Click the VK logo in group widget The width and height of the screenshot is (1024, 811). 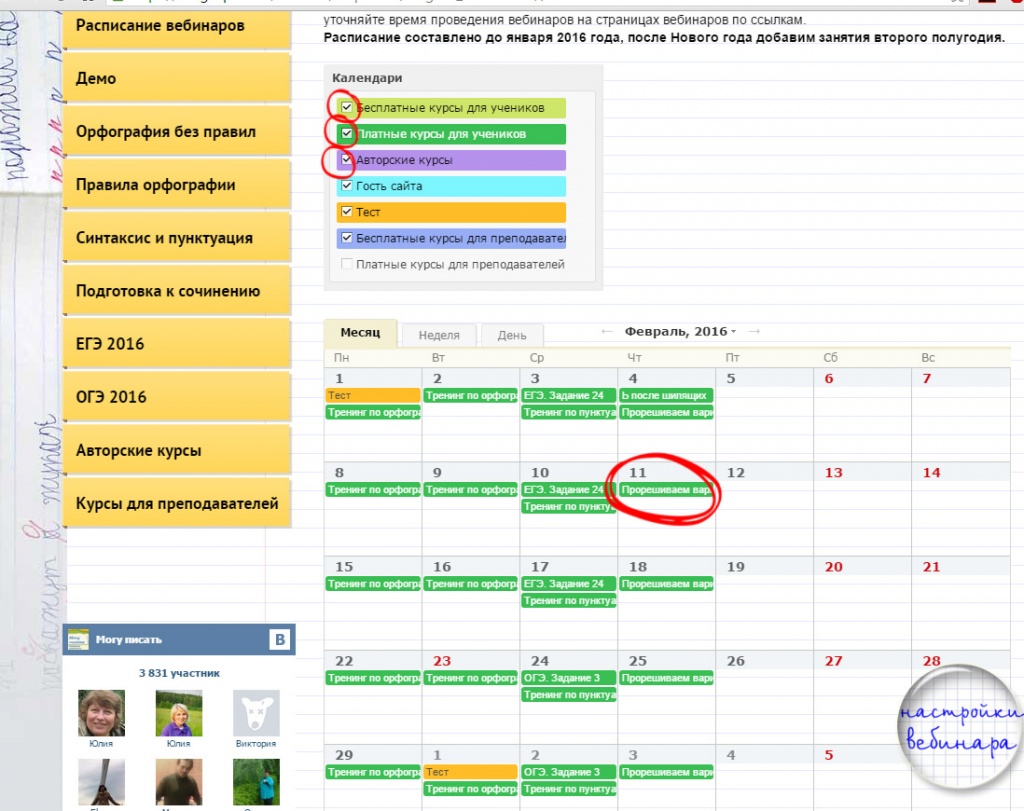coord(281,640)
